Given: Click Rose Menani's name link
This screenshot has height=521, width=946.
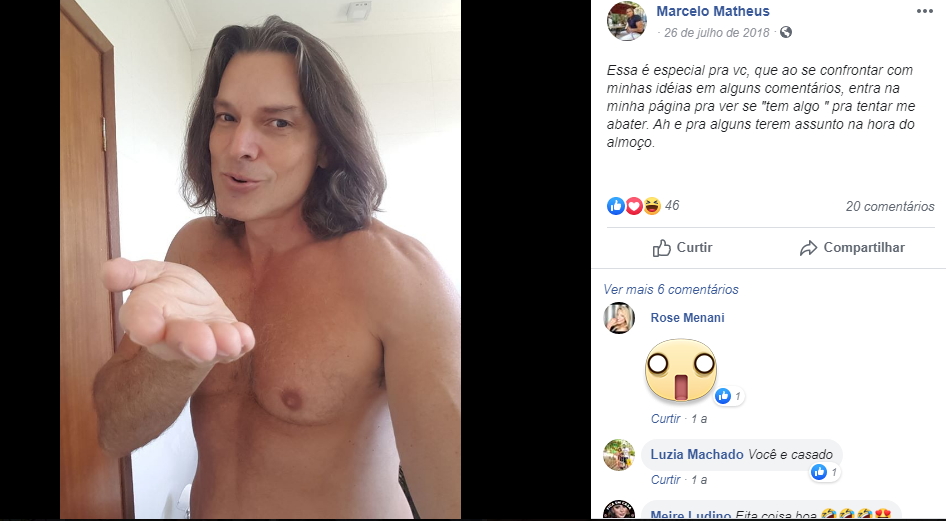Looking at the screenshot, I should pyautogui.click(x=687, y=318).
